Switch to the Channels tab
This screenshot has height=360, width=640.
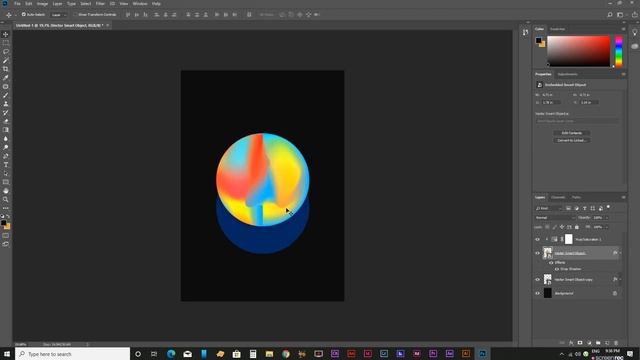click(x=558, y=198)
